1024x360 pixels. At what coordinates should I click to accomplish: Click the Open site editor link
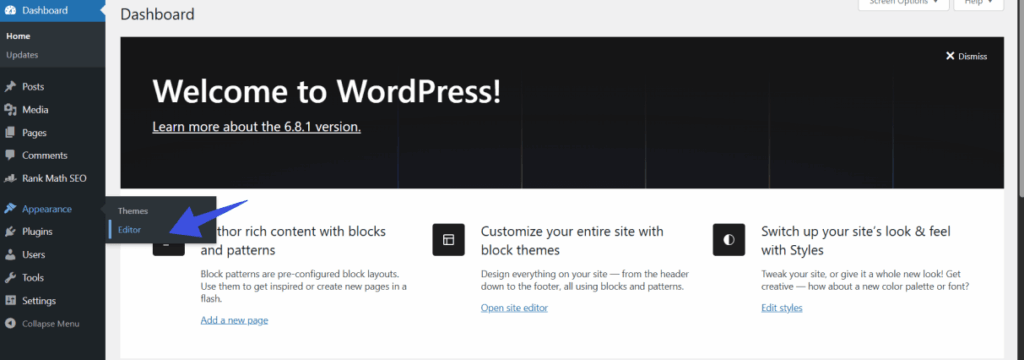pos(515,308)
